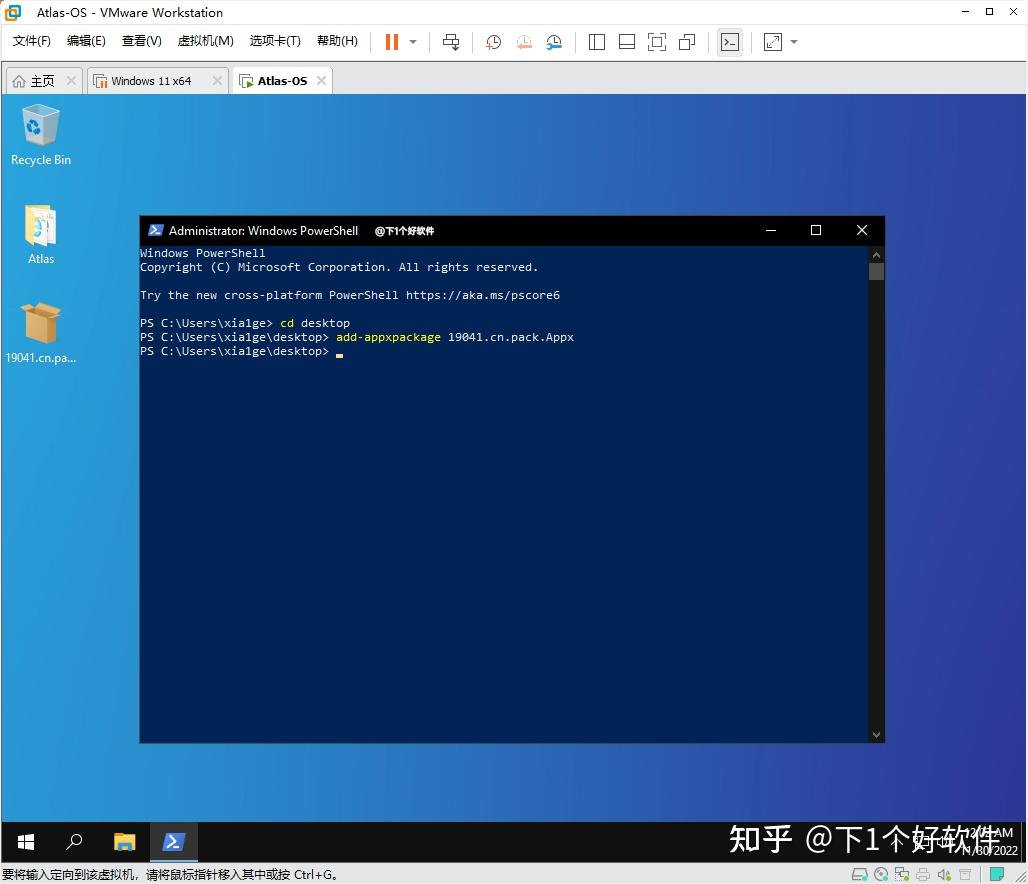Click PowerShell icon in guest taskbar
1028x884 pixels.
point(174,842)
